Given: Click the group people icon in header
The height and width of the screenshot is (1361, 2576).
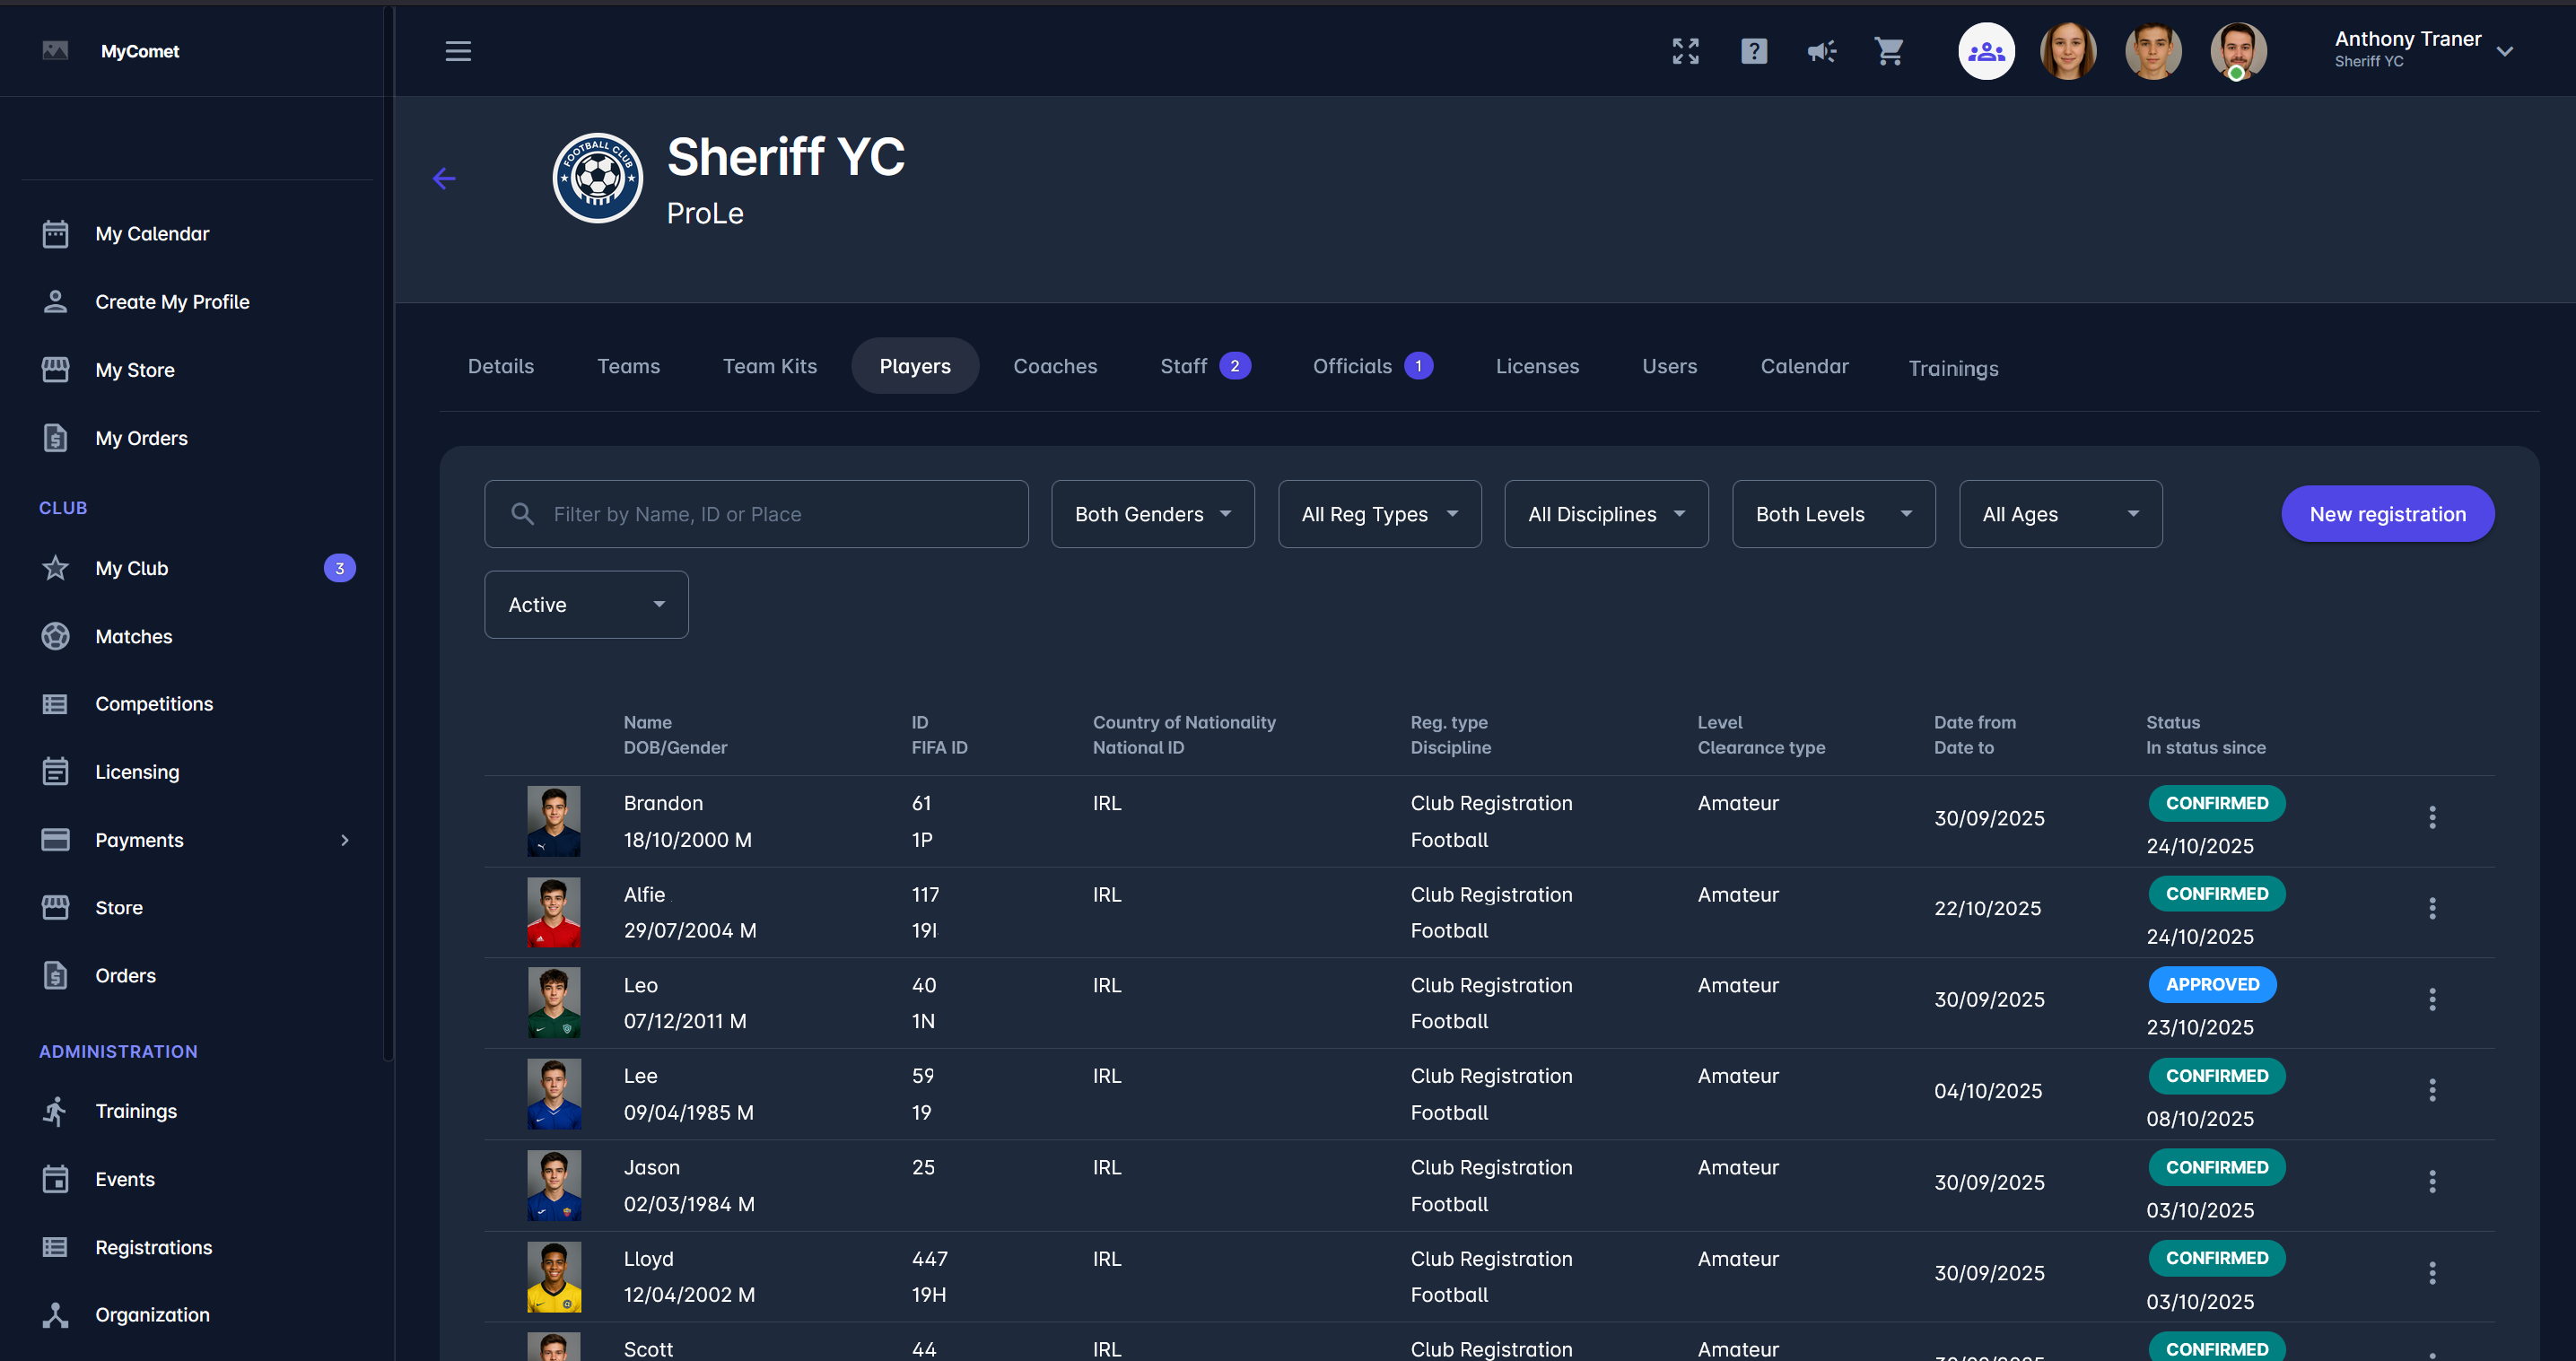Looking at the screenshot, I should pos(1985,51).
